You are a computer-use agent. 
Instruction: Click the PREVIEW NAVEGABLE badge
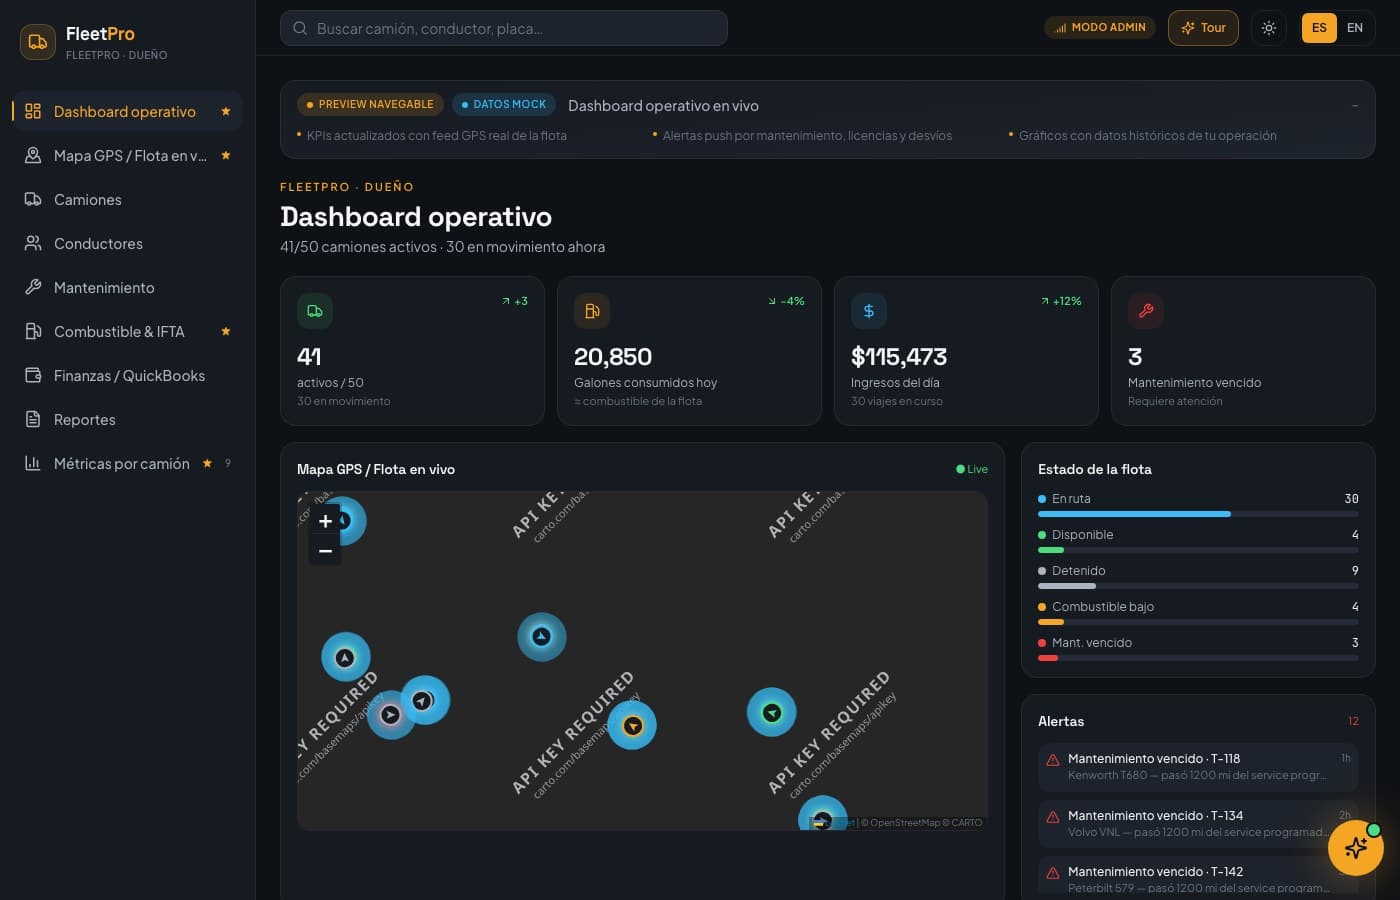pyautogui.click(x=370, y=104)
